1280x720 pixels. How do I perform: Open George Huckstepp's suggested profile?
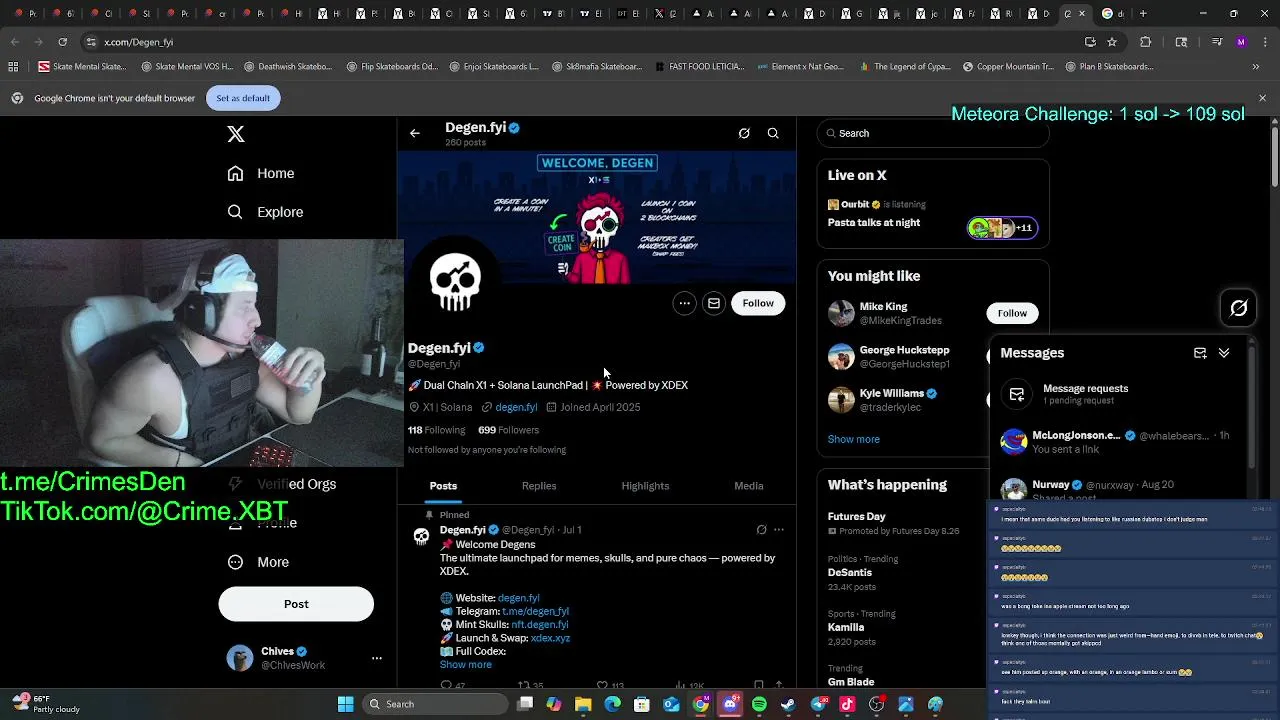(905, 357)
